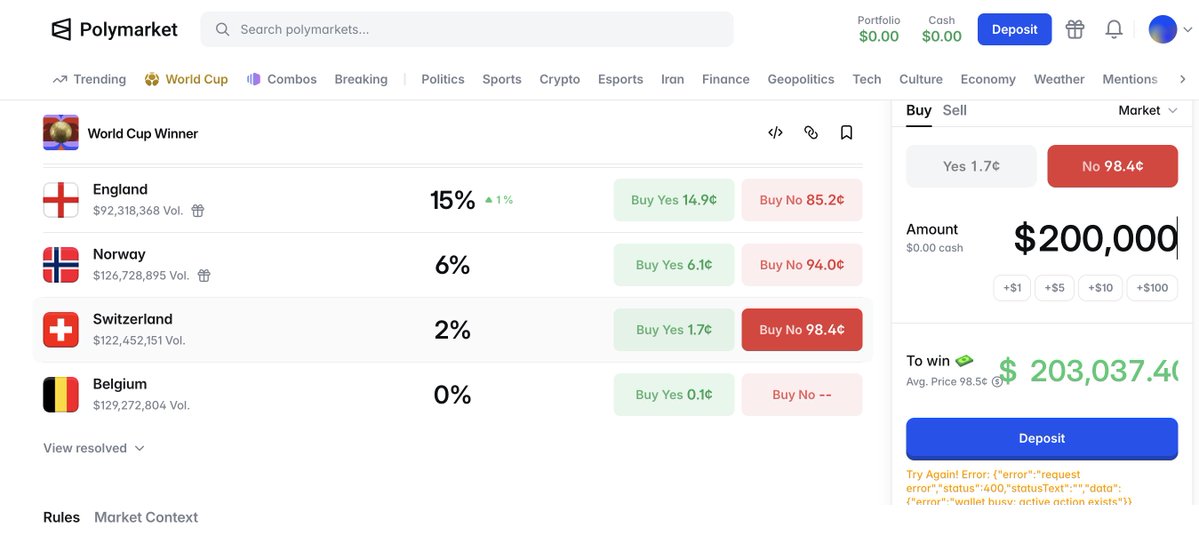Screen dimensions: 1199x536
Task: Click Buy No 94.0¢ for Norway
Action: coord(802,265)
